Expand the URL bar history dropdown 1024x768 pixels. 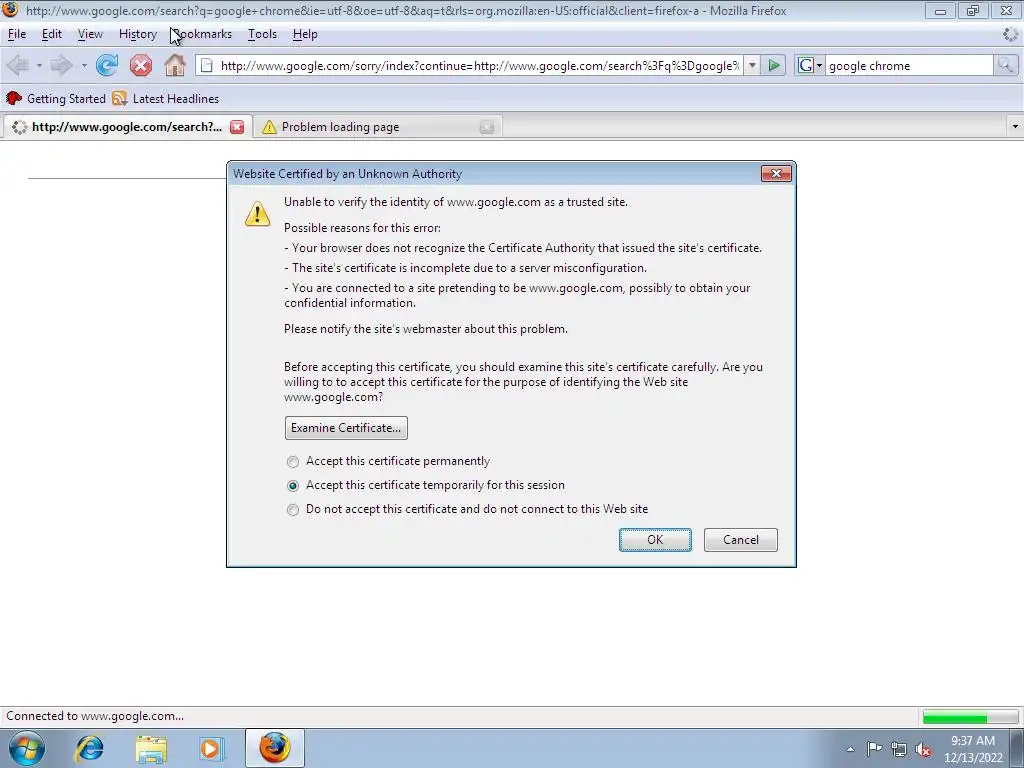click(752, 65)
